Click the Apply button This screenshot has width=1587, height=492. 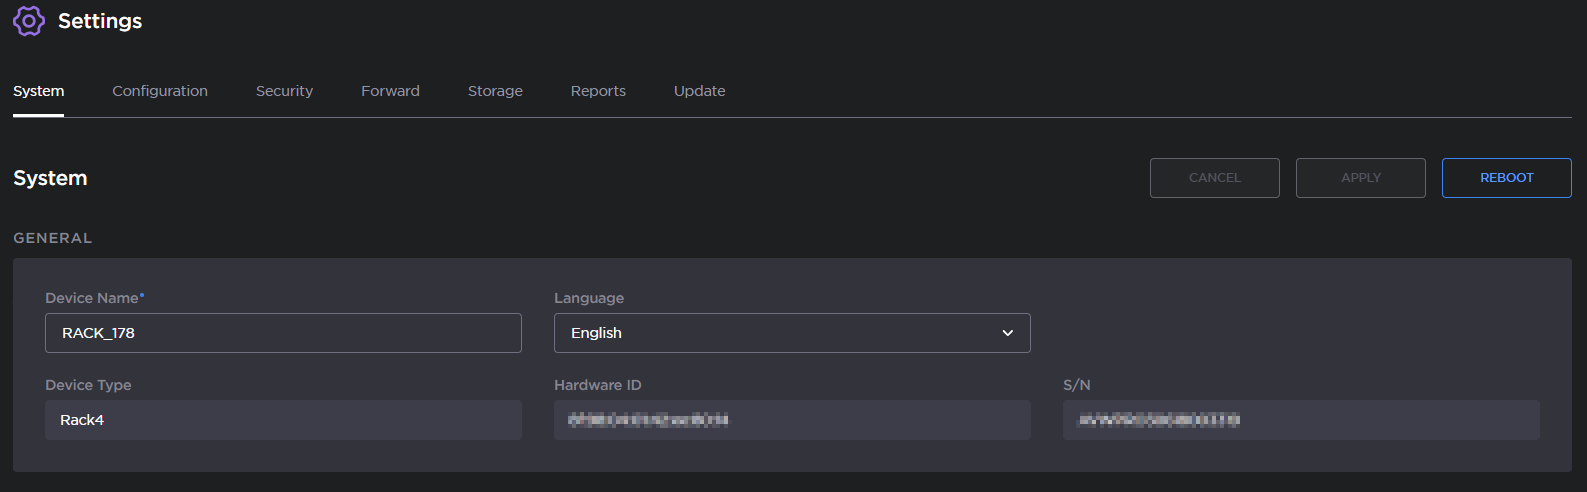(1360, 178)
